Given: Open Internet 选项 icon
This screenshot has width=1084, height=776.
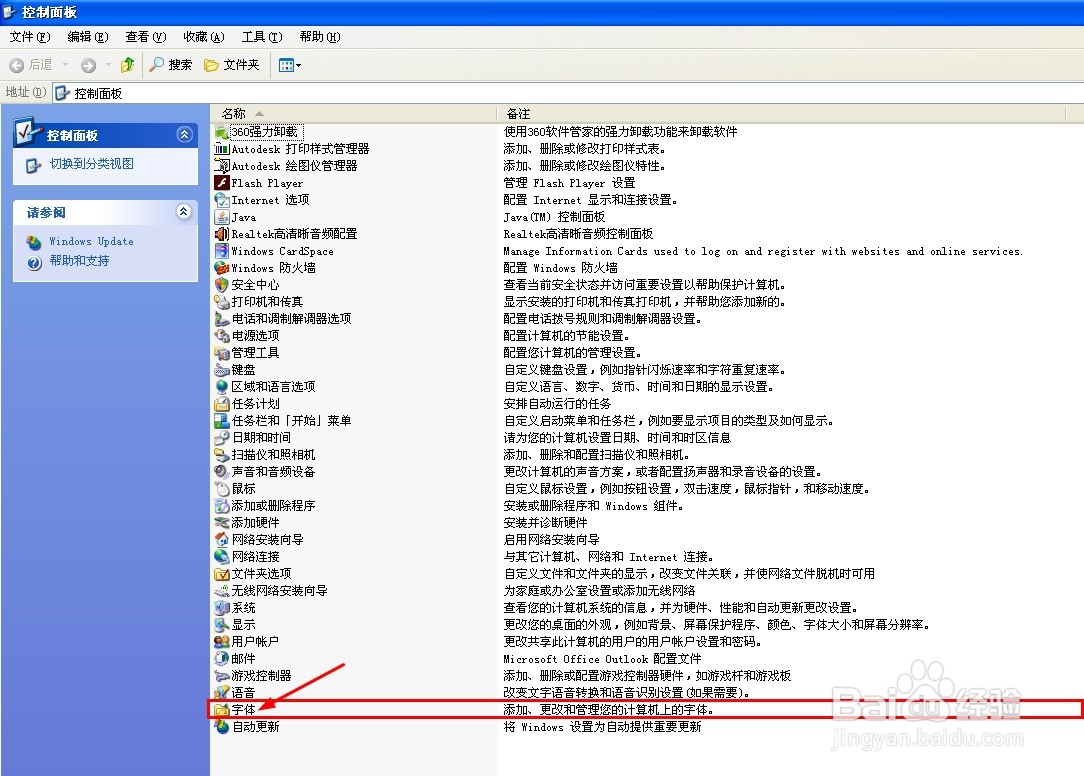Looking at the screenshot, I should 221,200.
